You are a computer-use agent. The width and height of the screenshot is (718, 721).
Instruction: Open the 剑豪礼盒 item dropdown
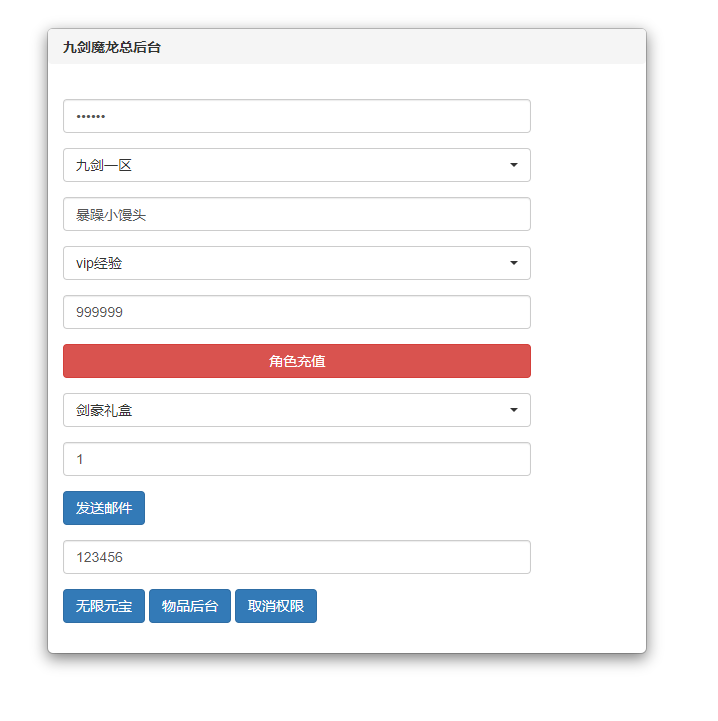[296, 410]
